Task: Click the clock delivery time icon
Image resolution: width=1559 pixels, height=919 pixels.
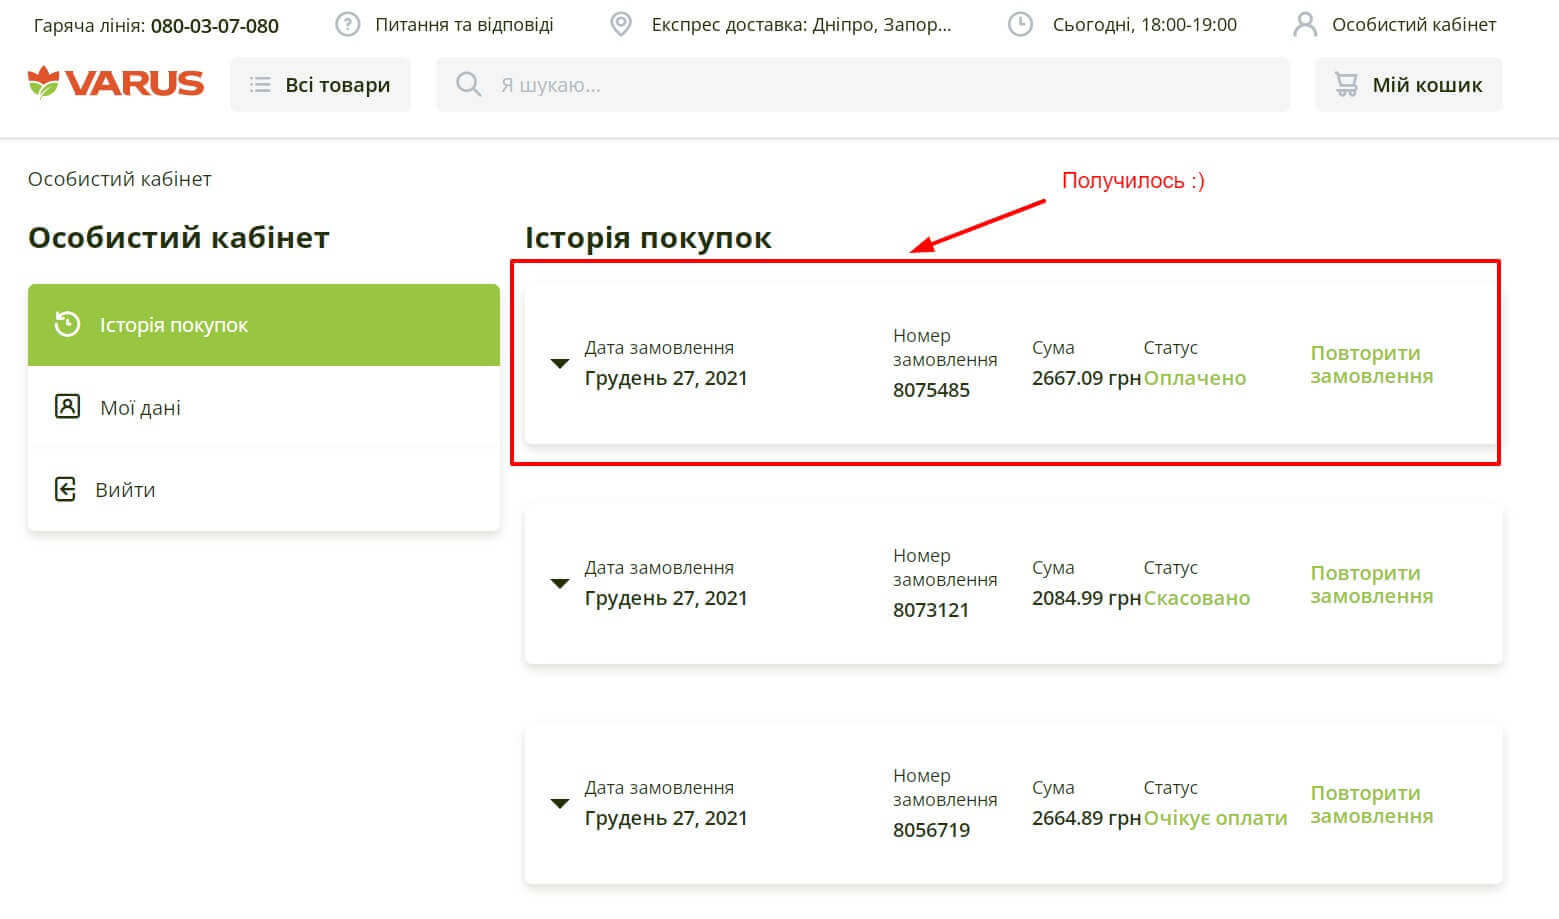Action: pos(1020,24)
